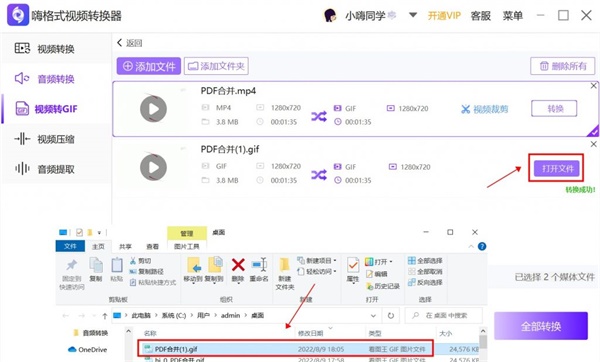Click the Explorer help question mark icon

click(482, 246)
